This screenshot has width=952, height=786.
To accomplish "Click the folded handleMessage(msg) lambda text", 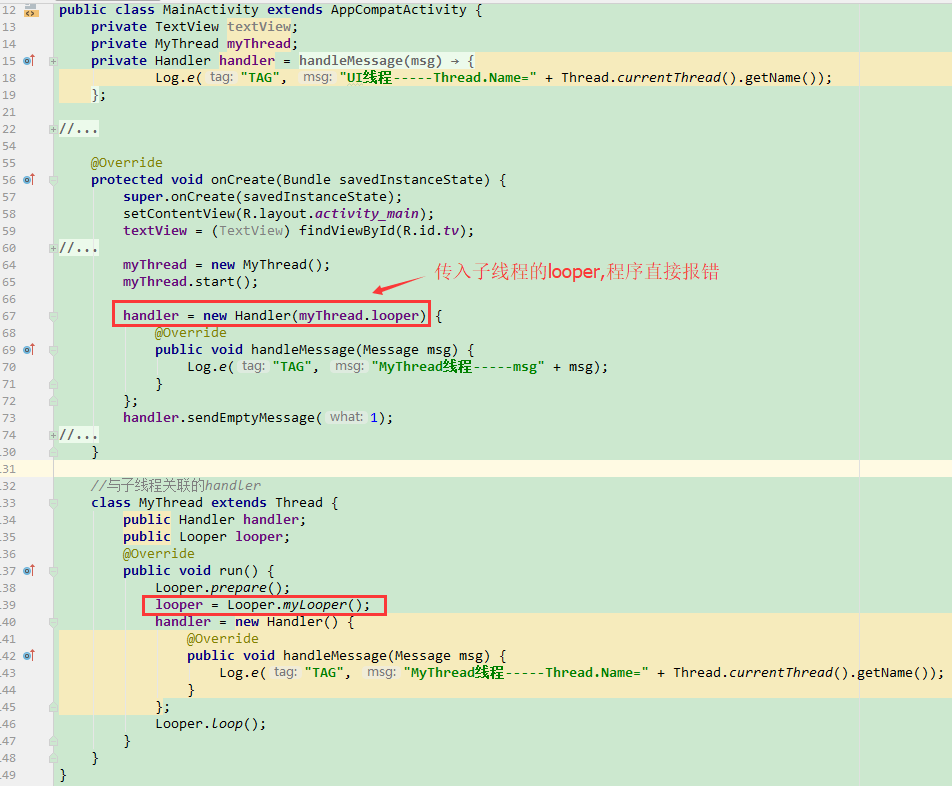I will [x=370, y=61].
